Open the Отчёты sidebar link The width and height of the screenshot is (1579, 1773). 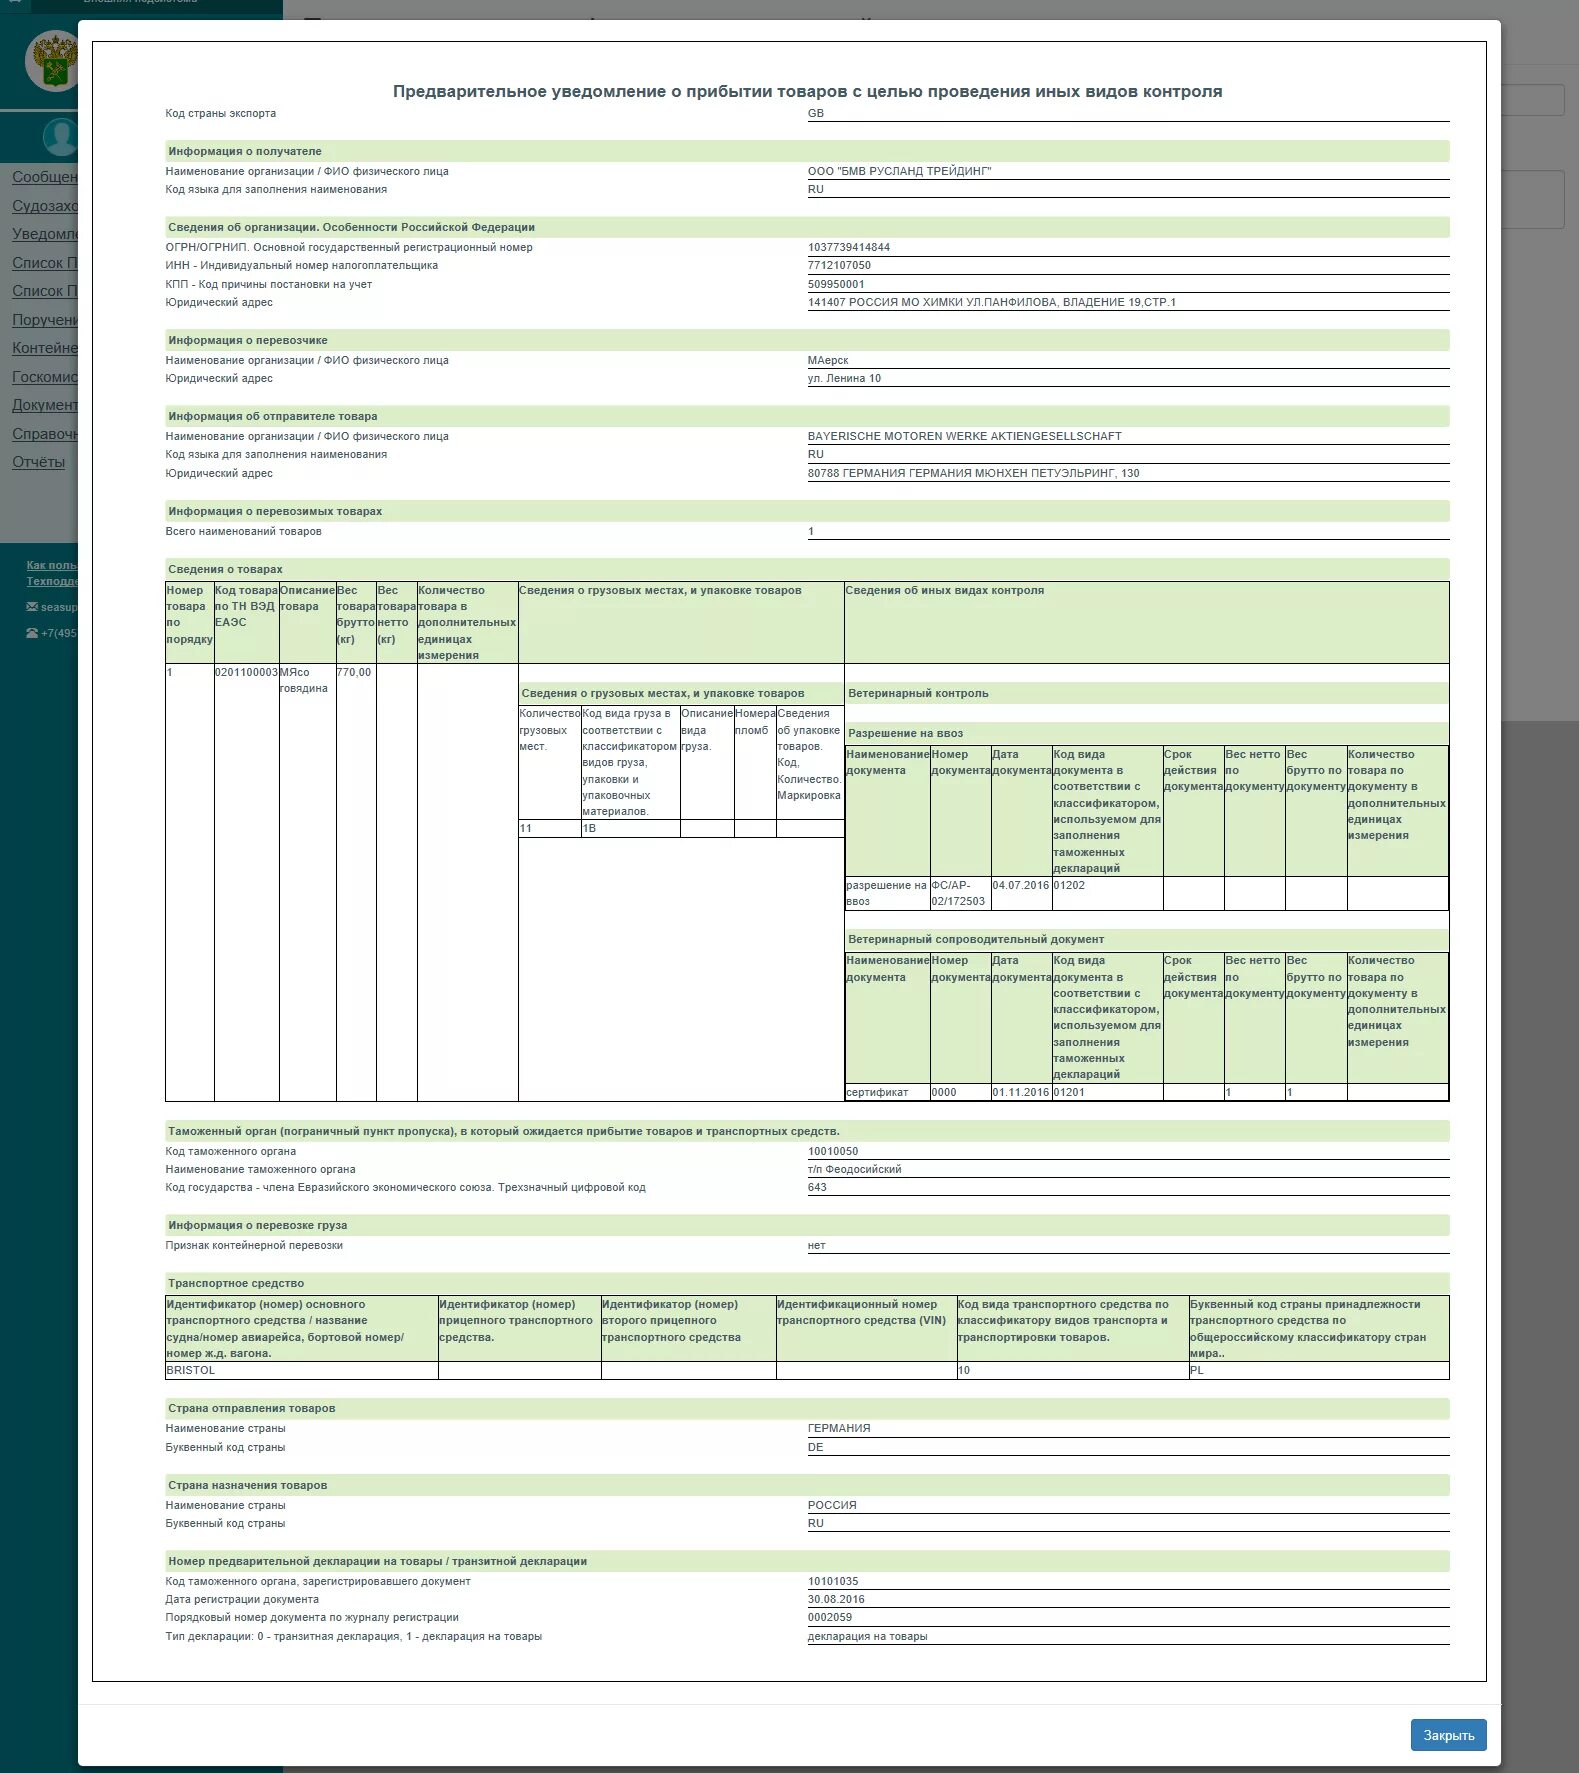click(x=38, y=462)
